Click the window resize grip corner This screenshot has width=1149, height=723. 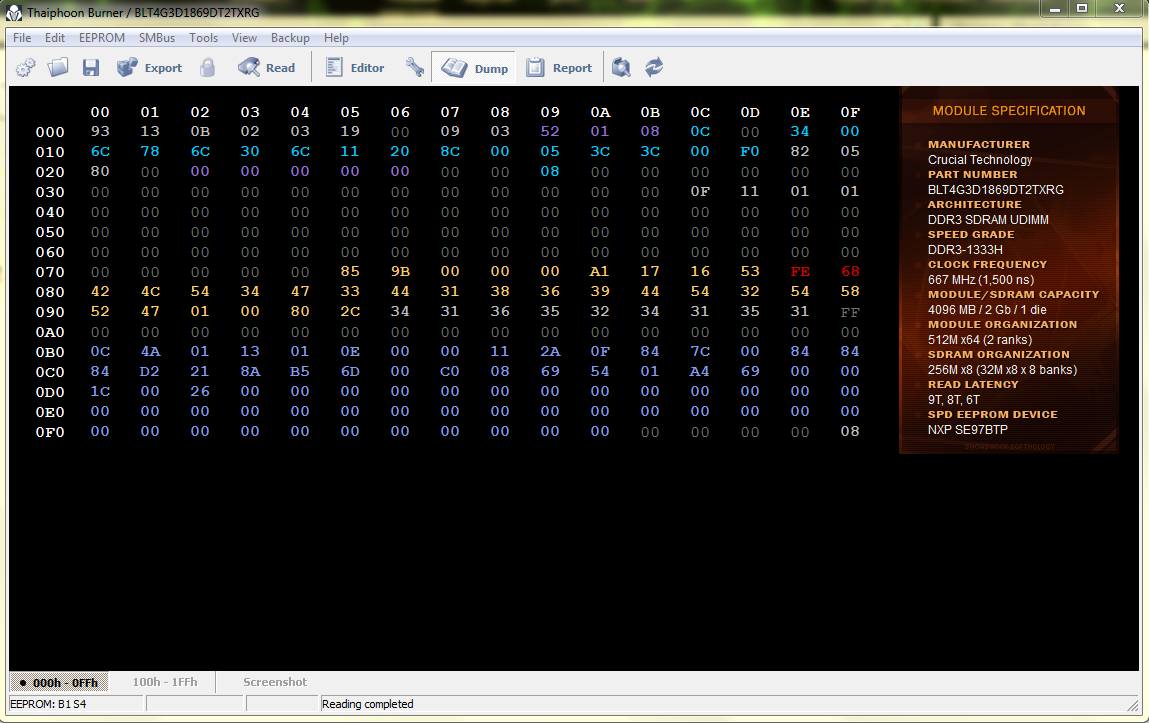pos(1133,705)
